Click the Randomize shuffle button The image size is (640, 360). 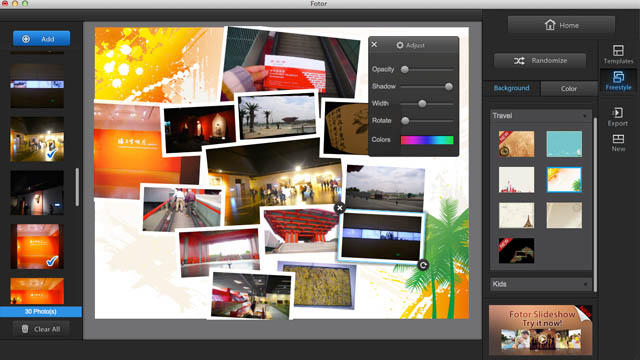click(x=540, y=61)
